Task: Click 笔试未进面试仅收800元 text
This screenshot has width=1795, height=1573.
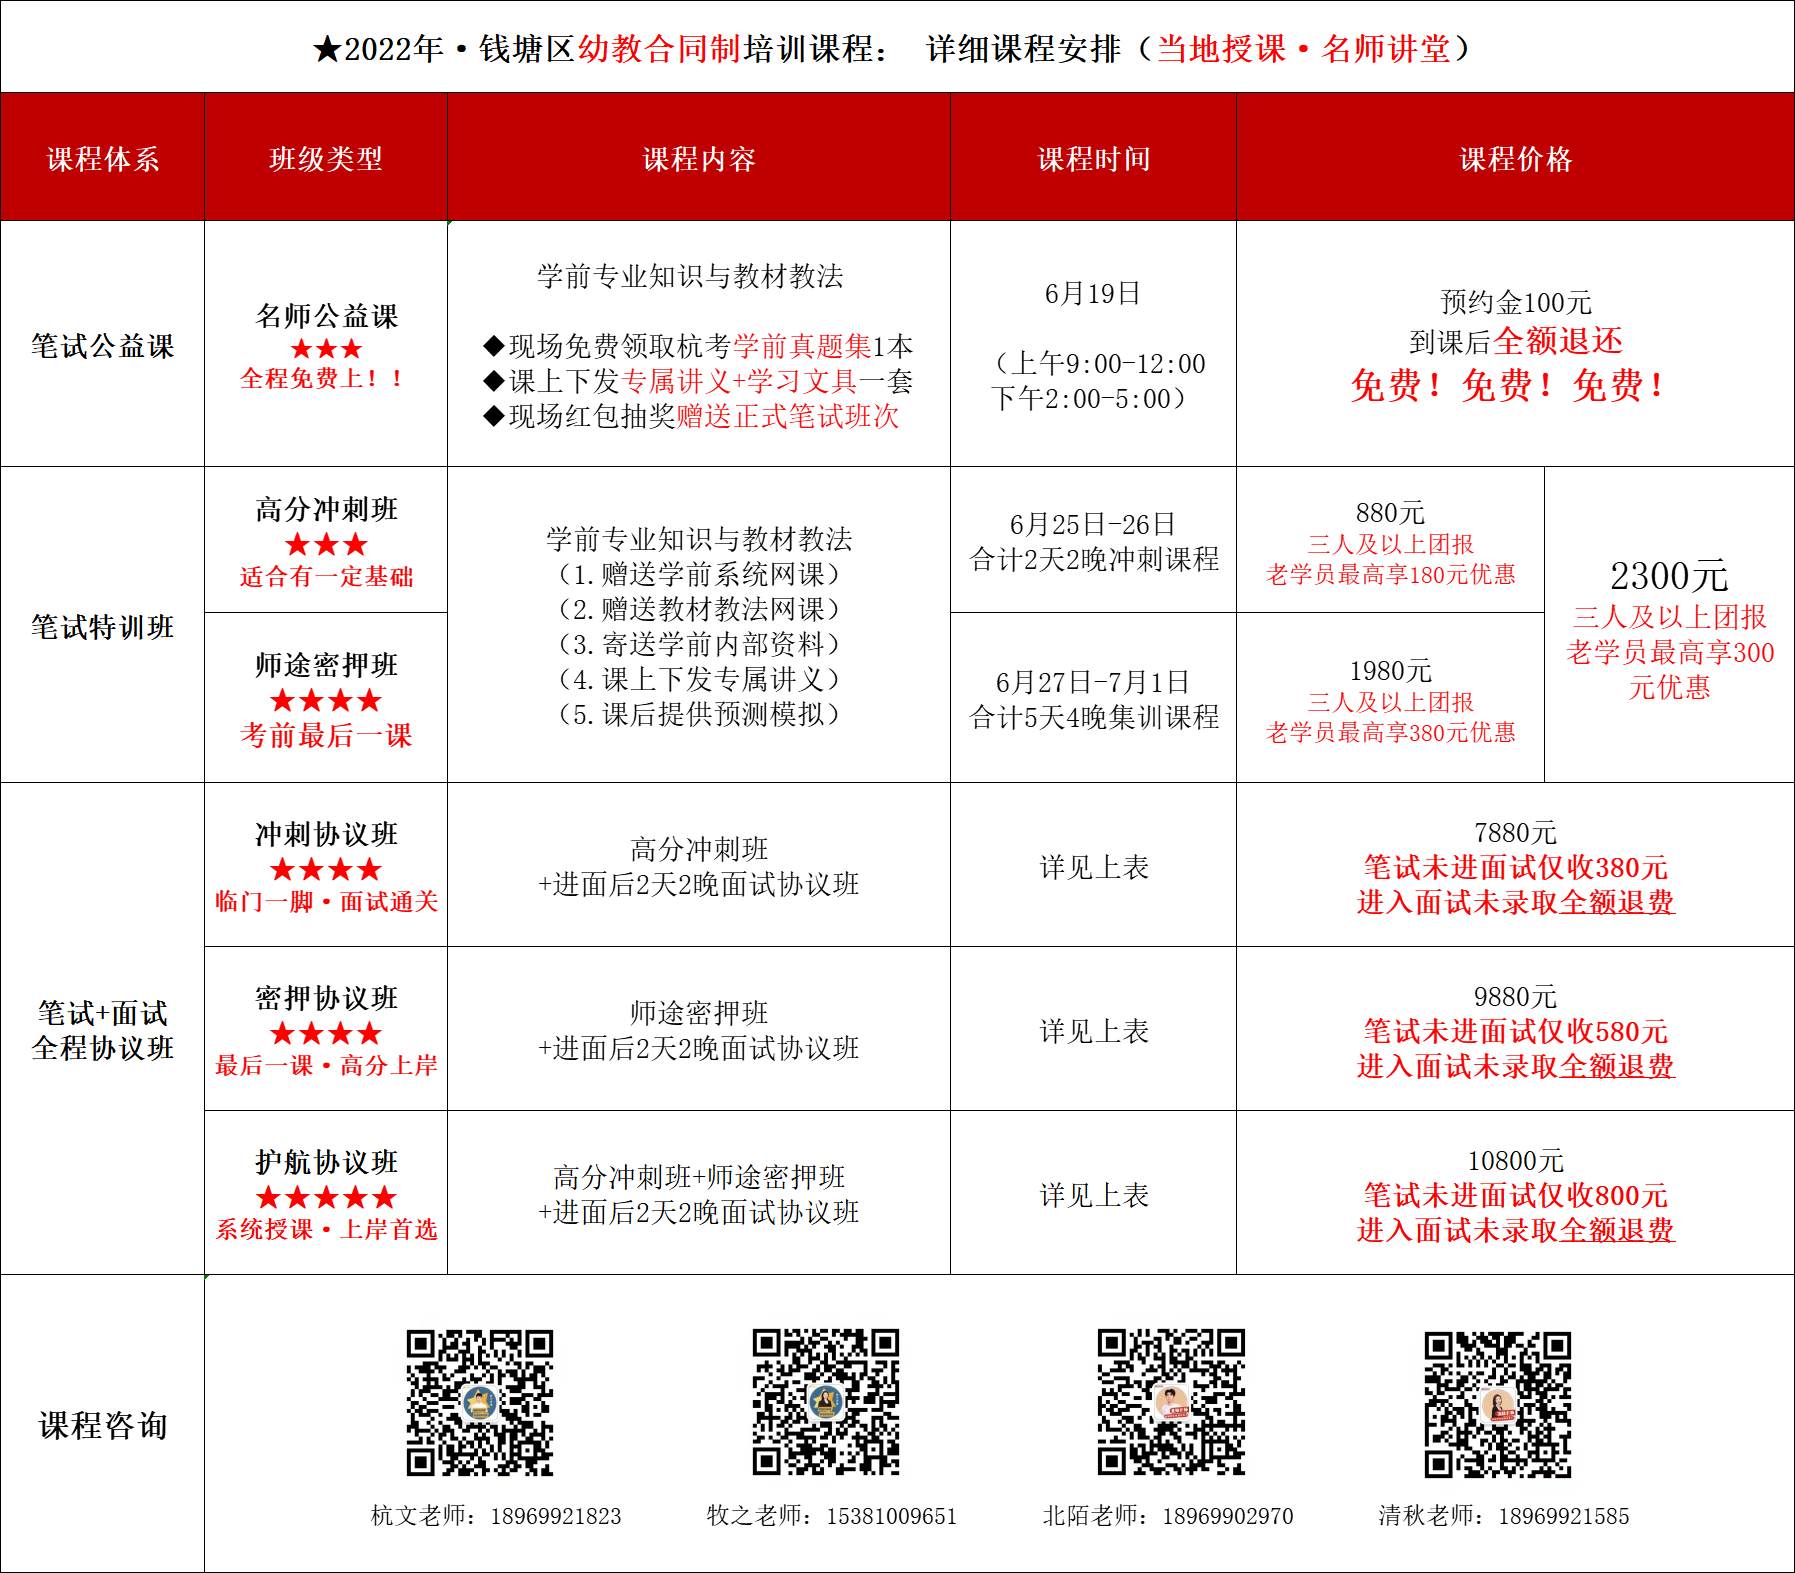Action: 1515,1195
